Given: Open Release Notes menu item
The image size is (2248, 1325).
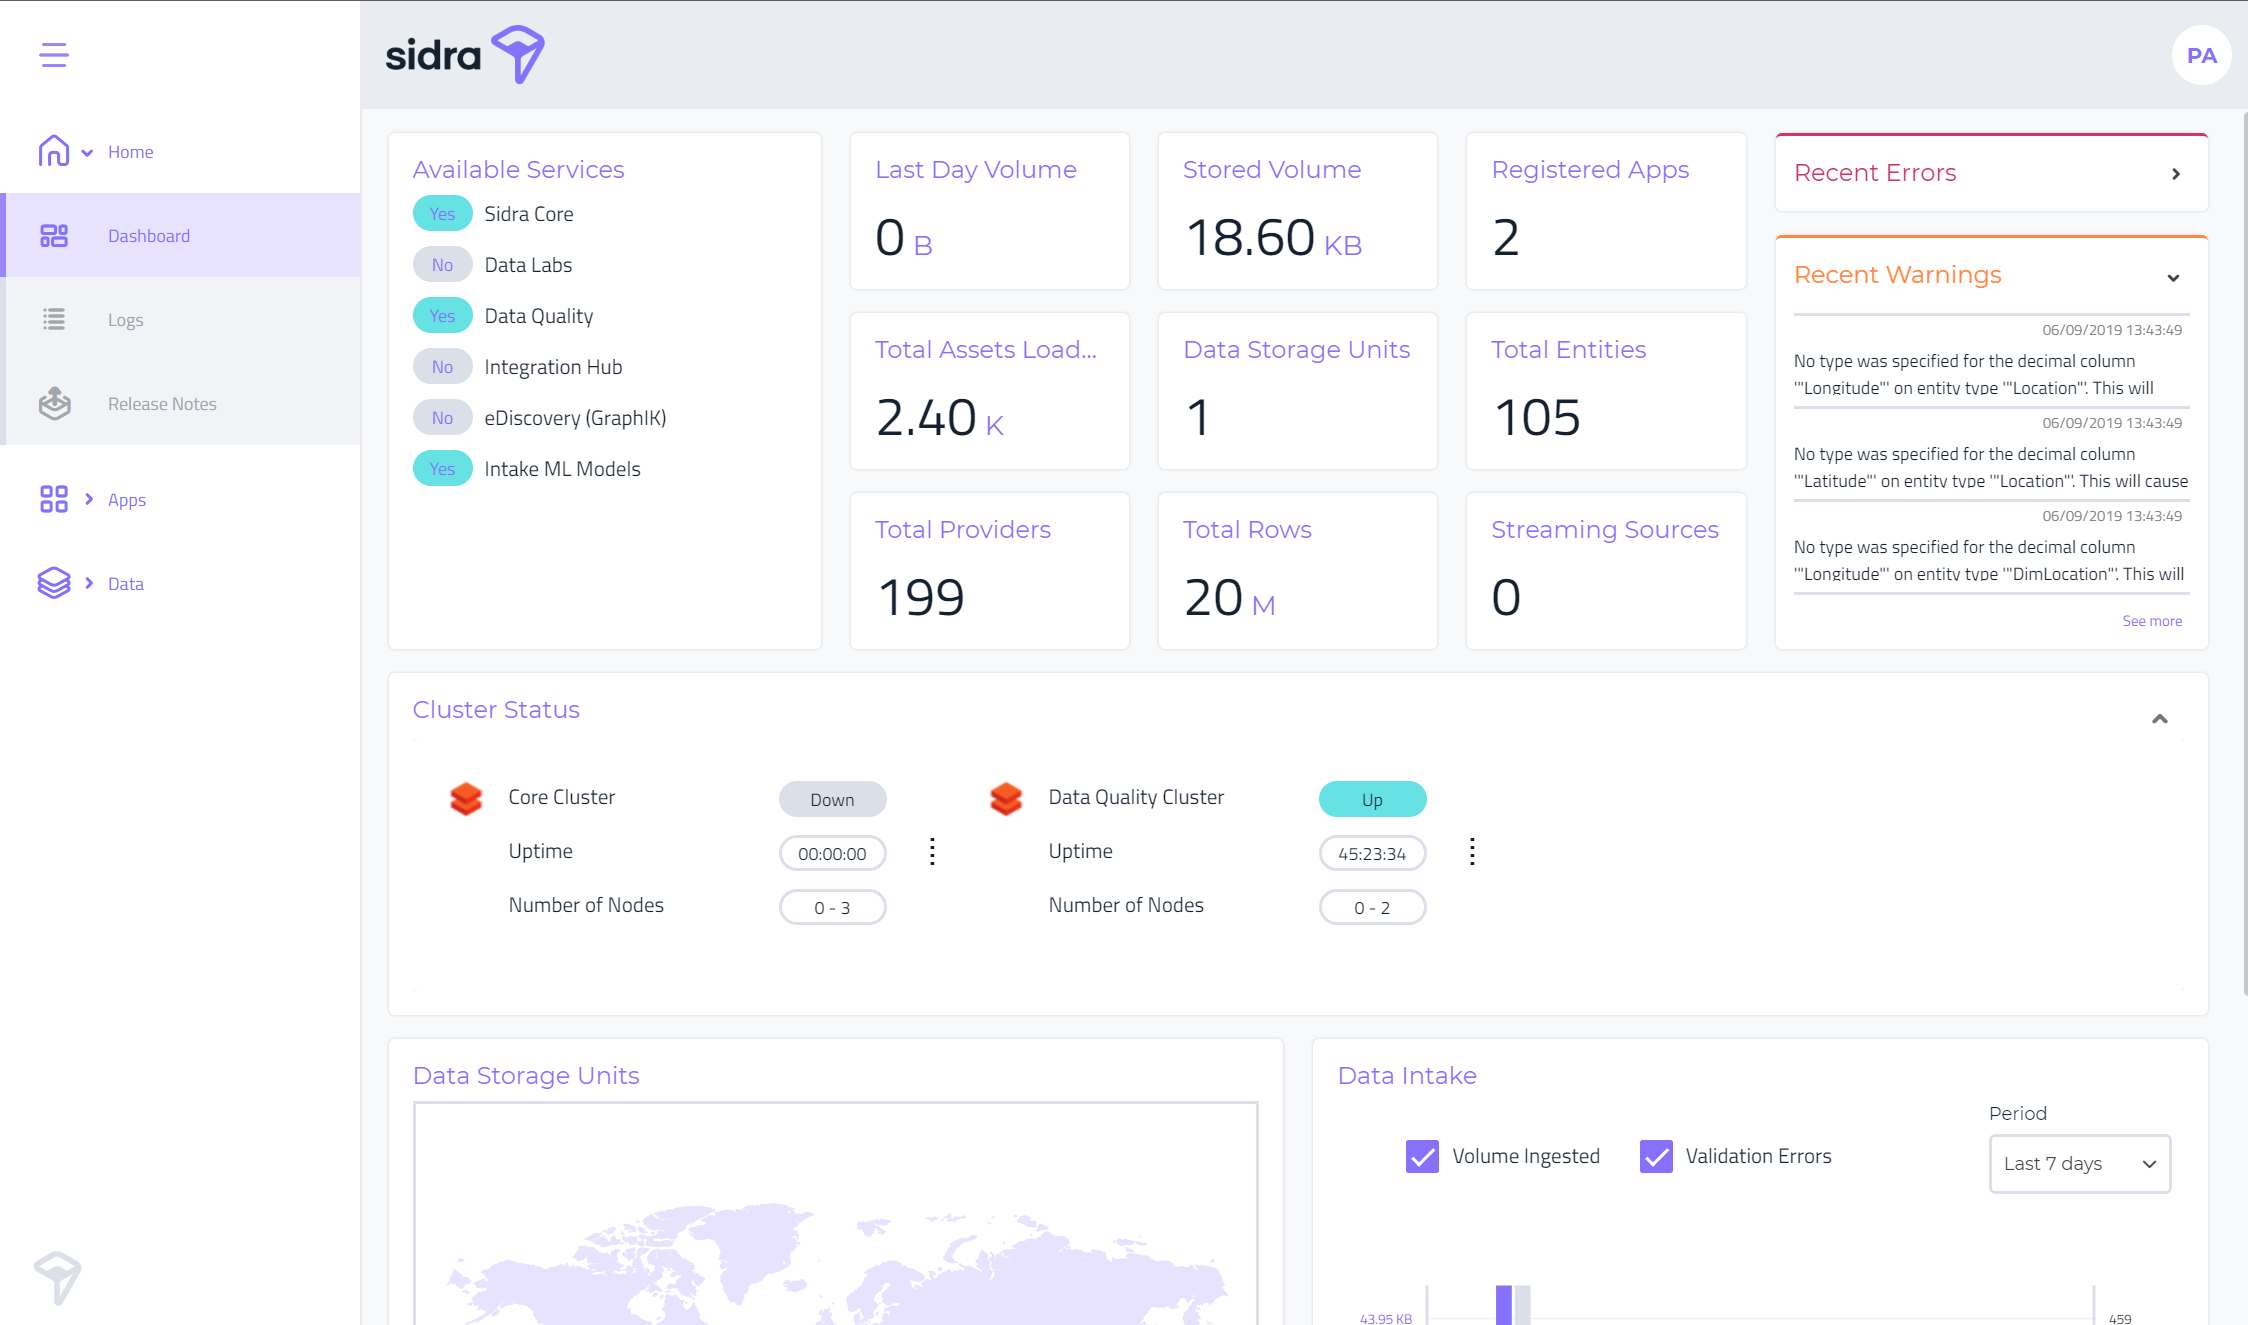Looking at the screenshot, I should [162, 404].
